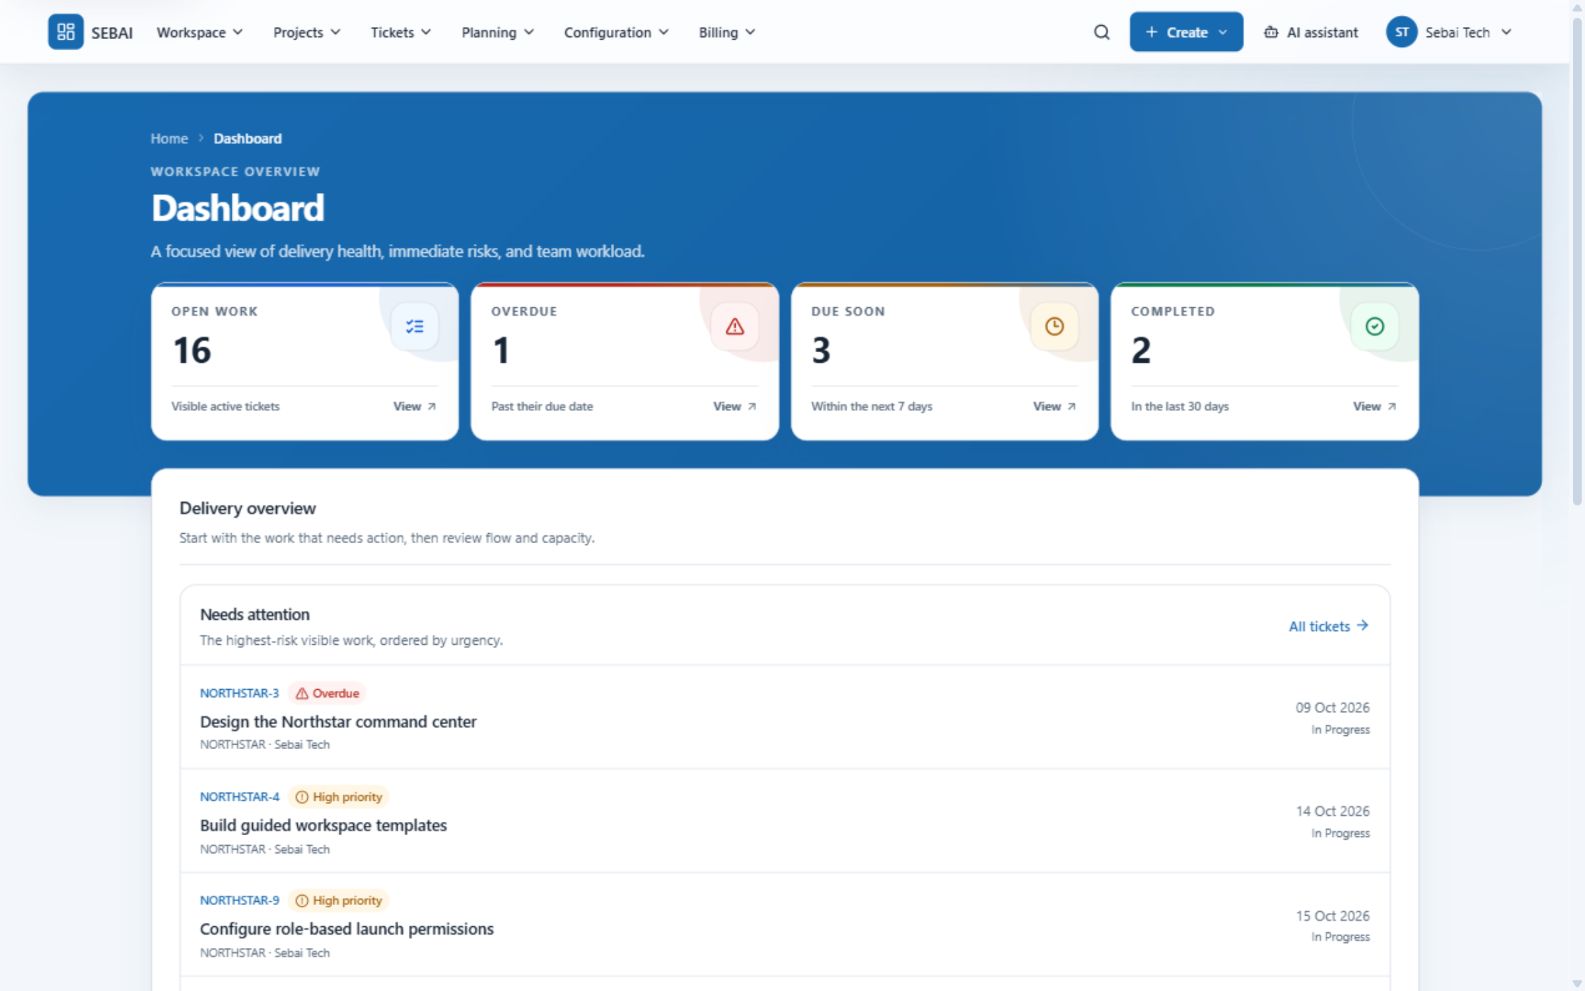Click the SEBAI logo icon
Viewport: 1585px width, 991px height.
(66, 32)
